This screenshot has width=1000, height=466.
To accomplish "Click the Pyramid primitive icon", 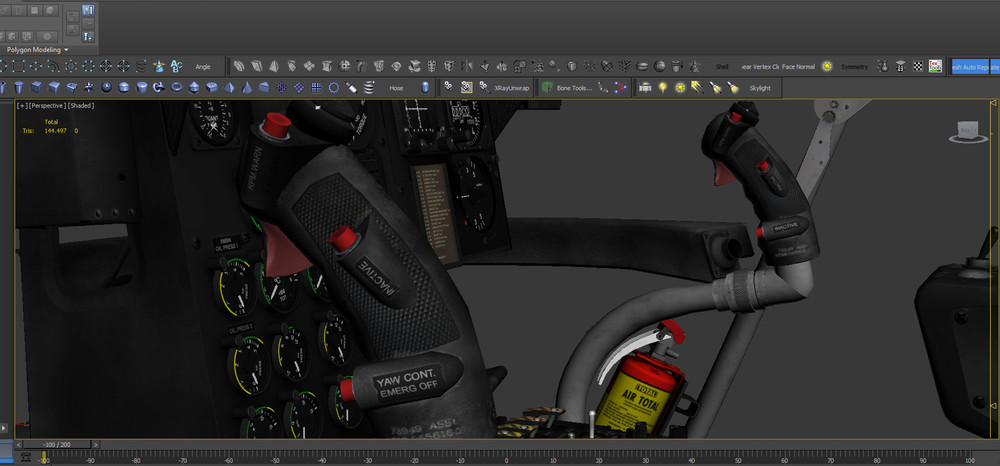I will coord(230,87).
